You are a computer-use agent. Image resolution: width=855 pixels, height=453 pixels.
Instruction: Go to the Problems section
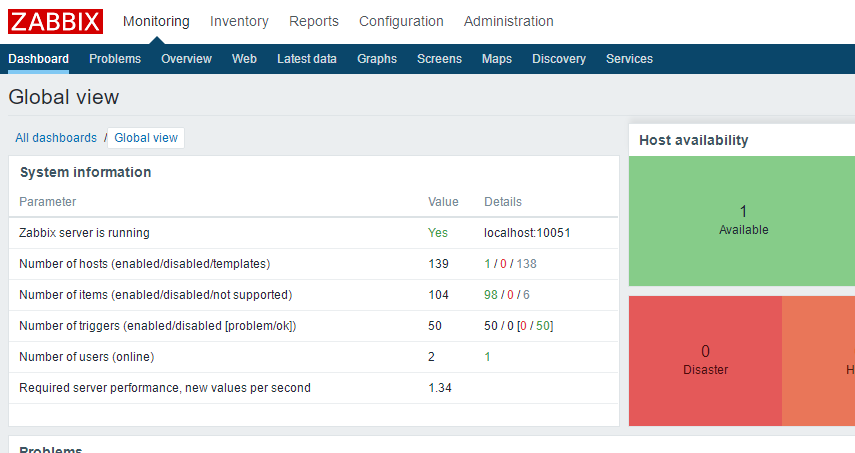point(115,59)
